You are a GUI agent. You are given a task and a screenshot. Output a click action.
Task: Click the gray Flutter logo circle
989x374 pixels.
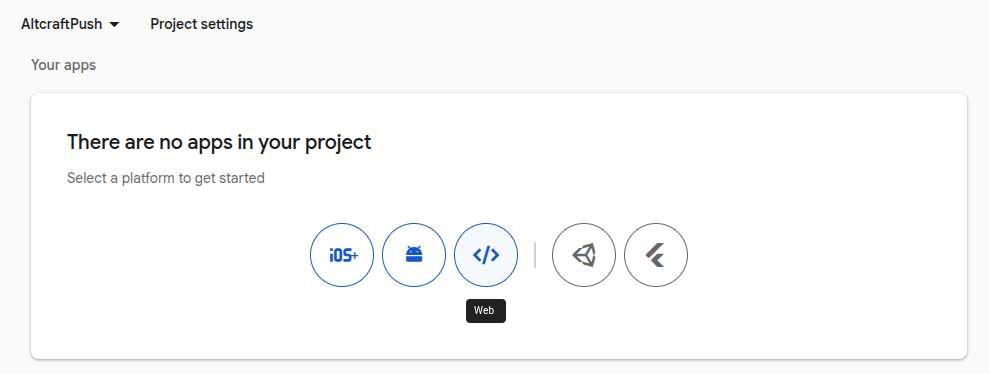656,255
